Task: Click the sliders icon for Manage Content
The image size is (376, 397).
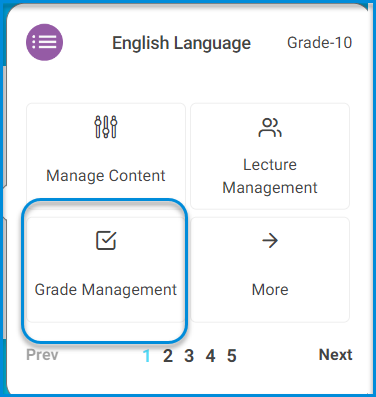Action: (x=106, y=127)
